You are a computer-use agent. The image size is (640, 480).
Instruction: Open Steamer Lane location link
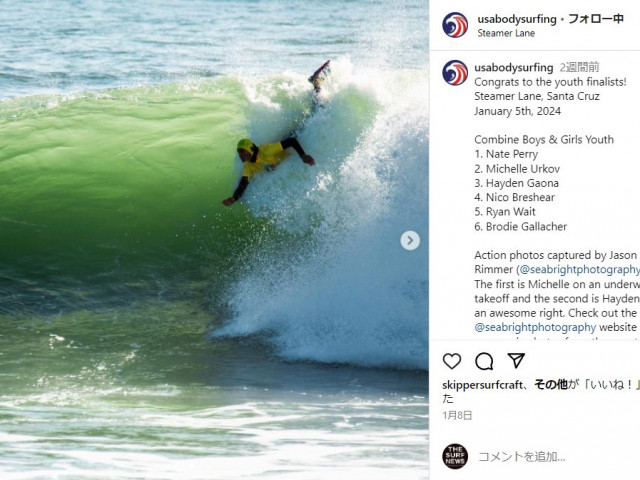506,33
